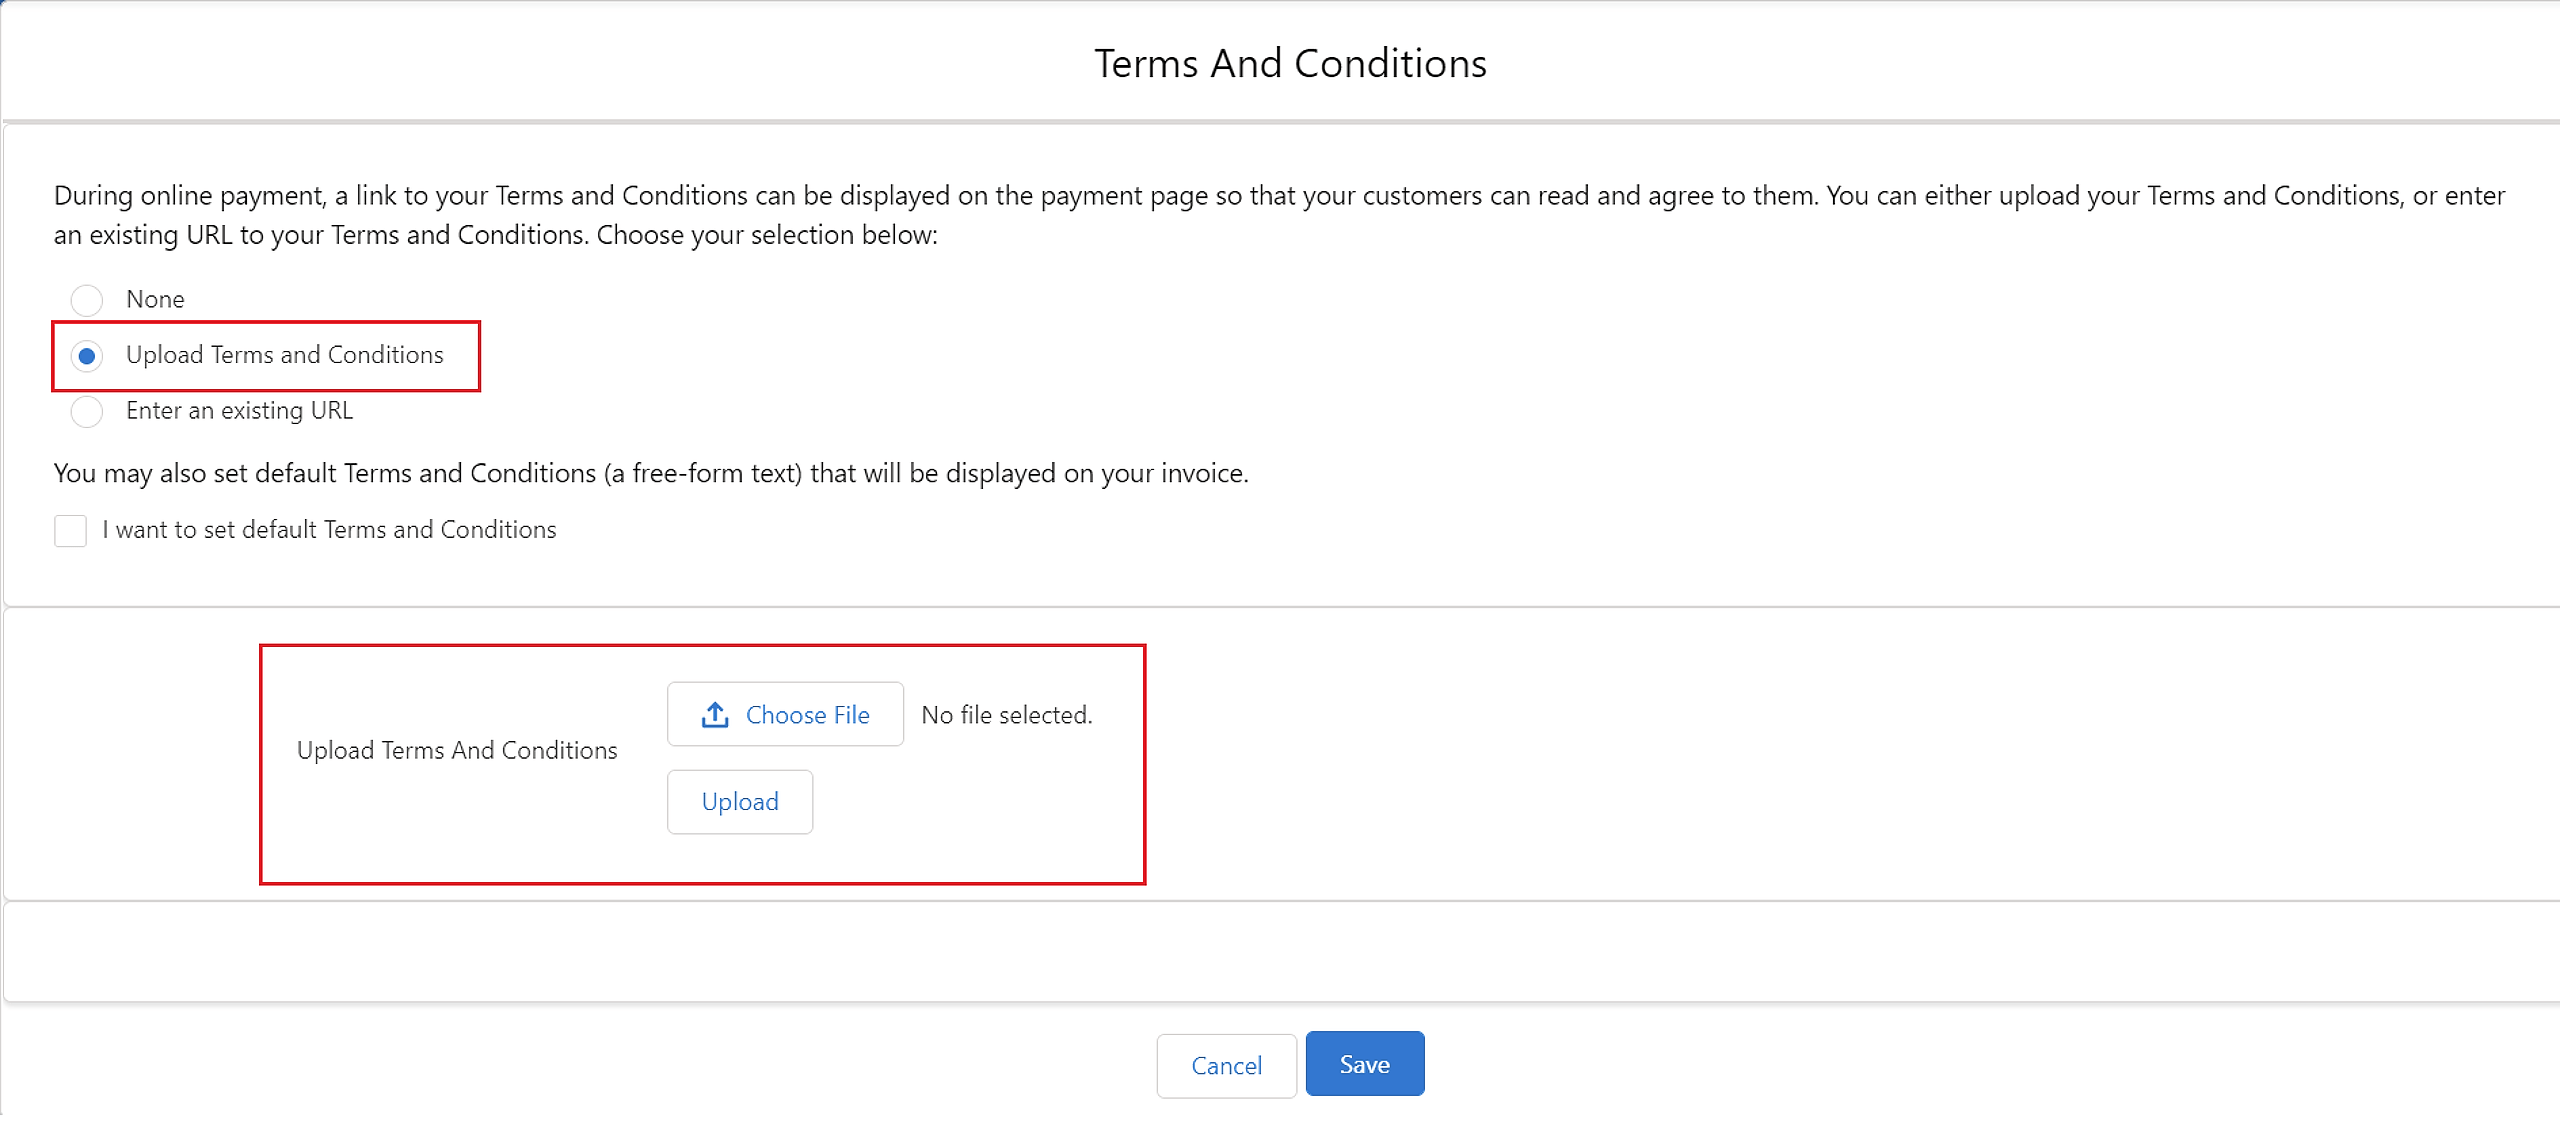
Task: Click the Choose File label text
Action: click(807, 715)
